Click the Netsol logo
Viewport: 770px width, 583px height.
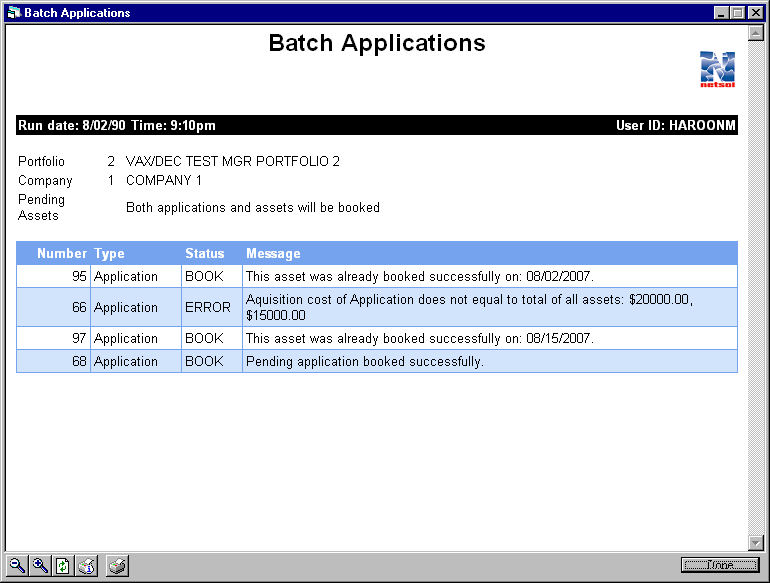coord(717,69)
